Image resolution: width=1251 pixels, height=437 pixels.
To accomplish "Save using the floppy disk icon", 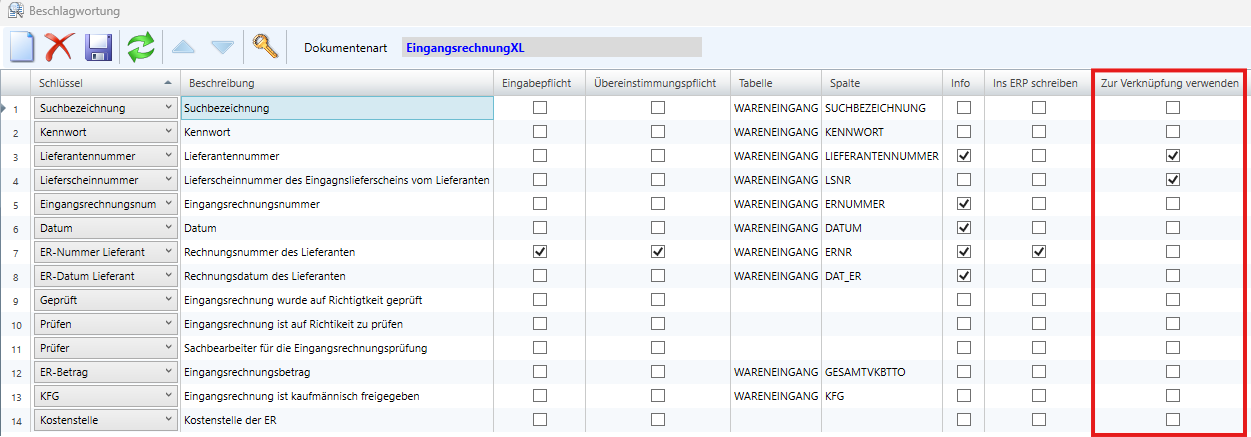I will pos(98,47).
